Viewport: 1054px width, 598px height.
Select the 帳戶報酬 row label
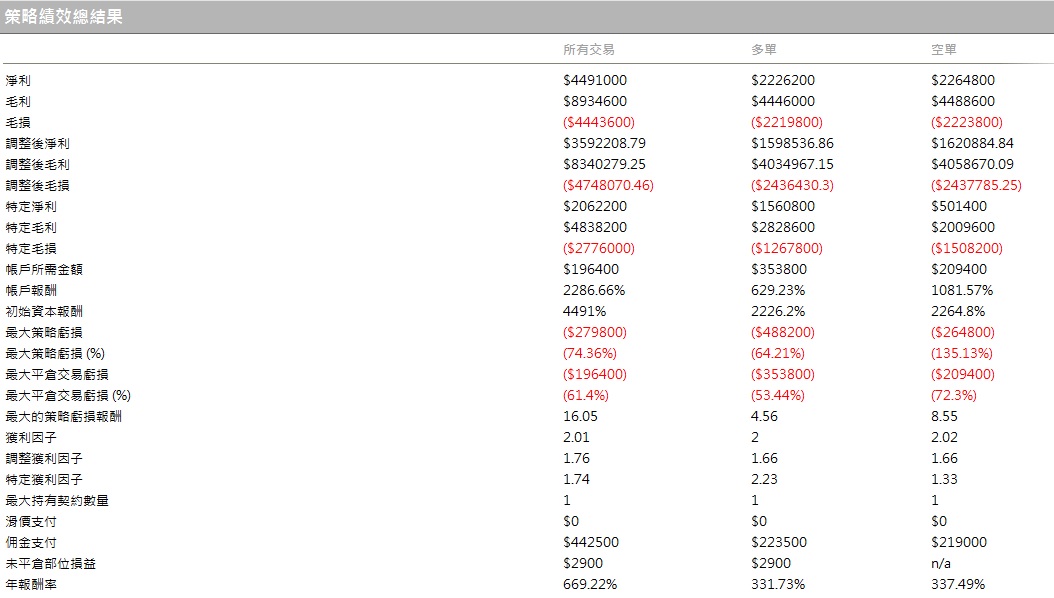[31, 291]
